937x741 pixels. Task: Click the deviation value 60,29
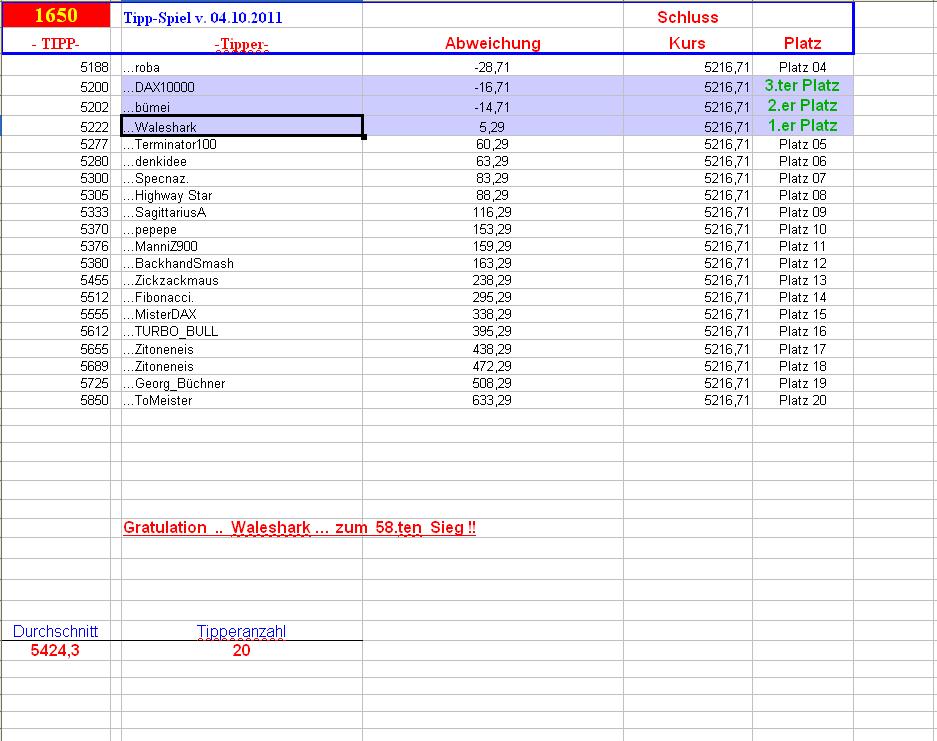coord(492,144)
